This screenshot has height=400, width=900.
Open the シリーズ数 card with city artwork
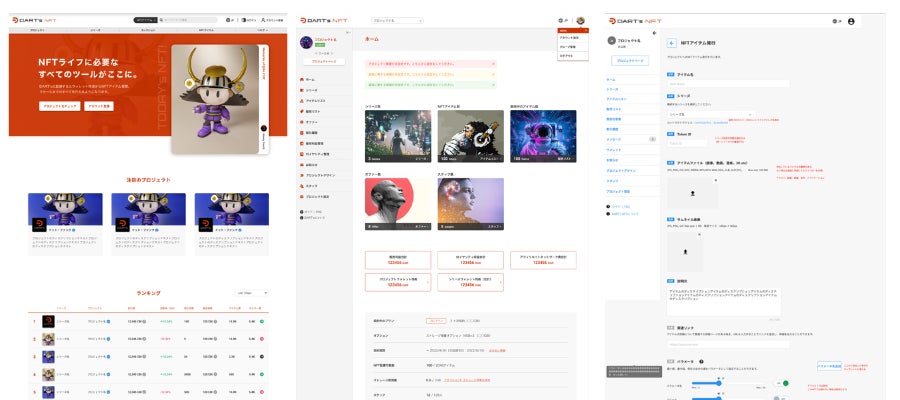[398, 137]
